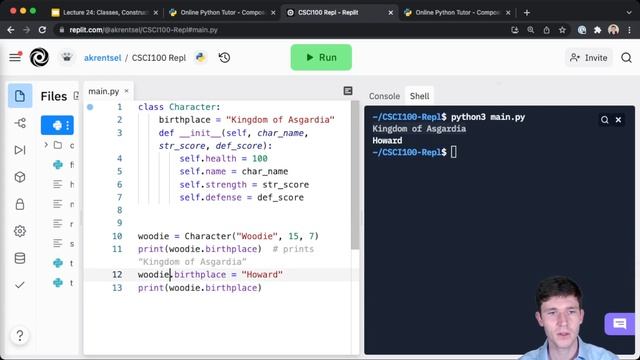Open version history clock icon
640x360 pixels.
[224, 58]
